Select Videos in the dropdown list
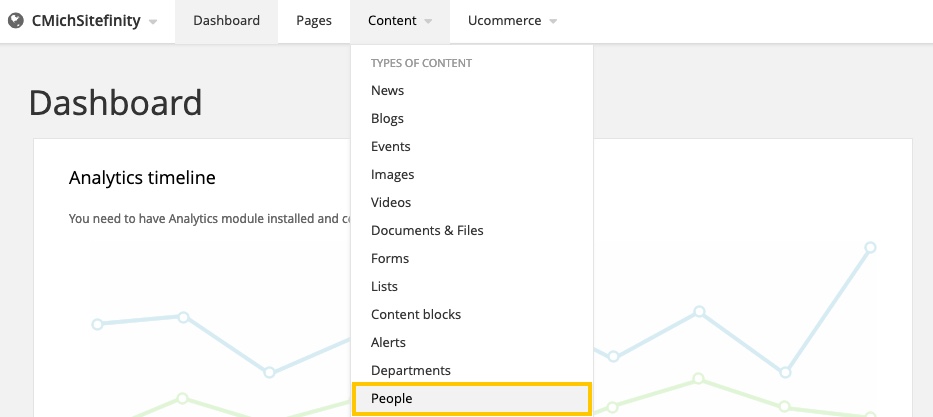The width and height of the screenshot is (933, 417). click(390, 202)
